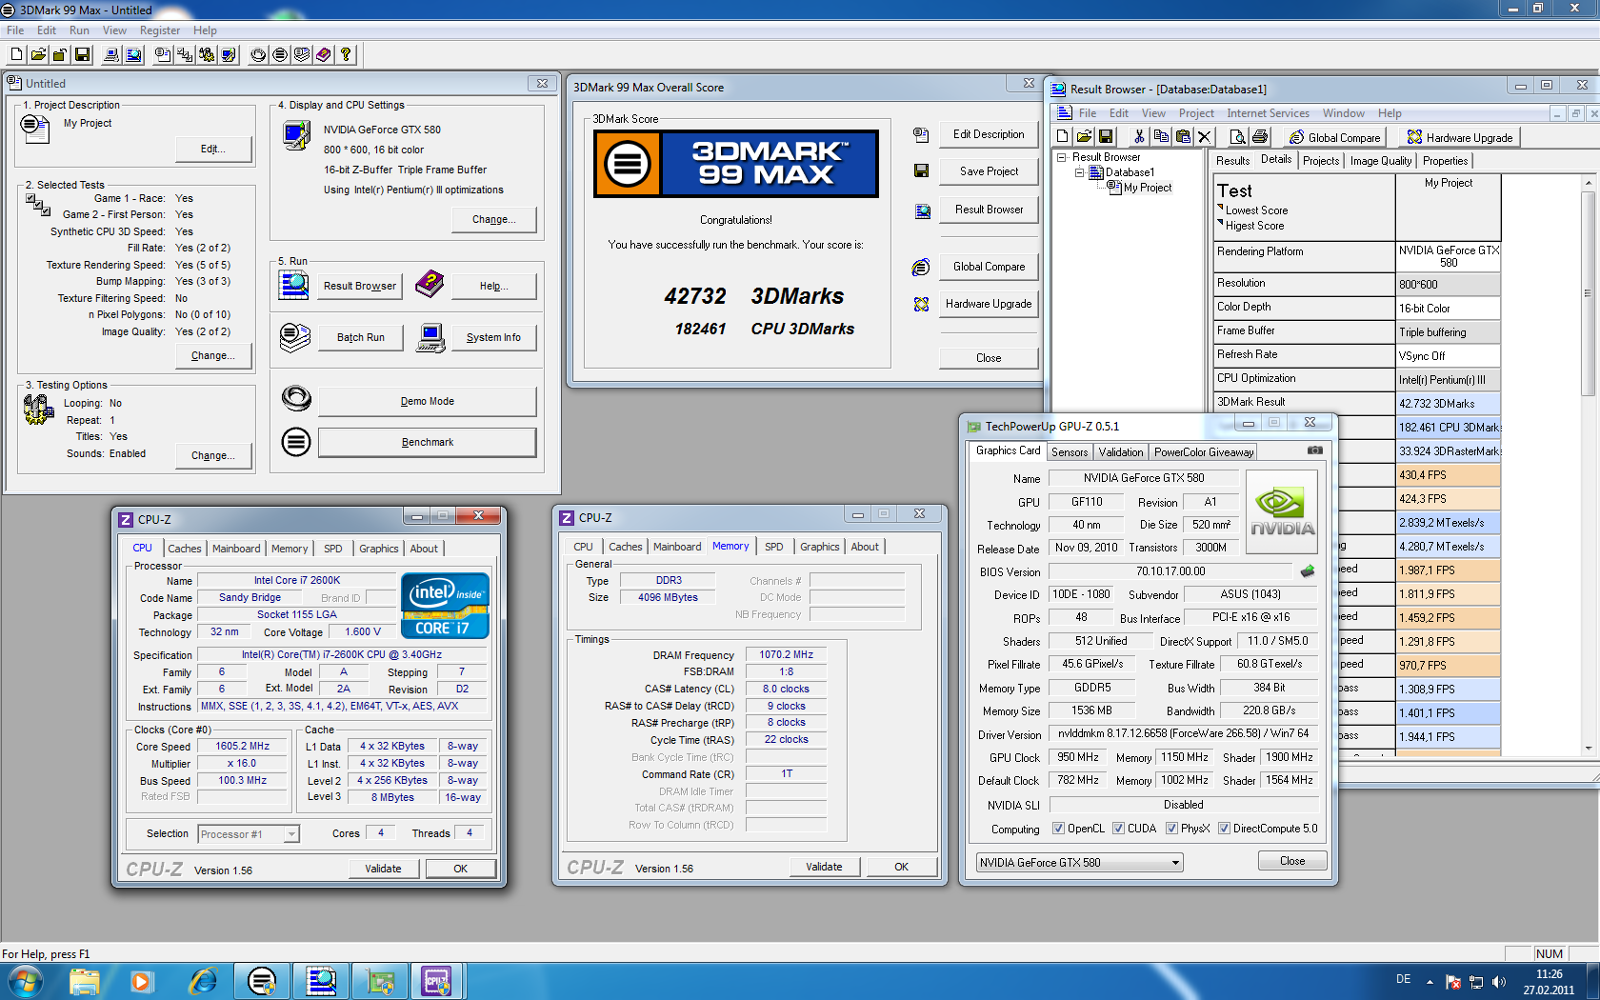Open the Run menu in 3DMark

79,30
